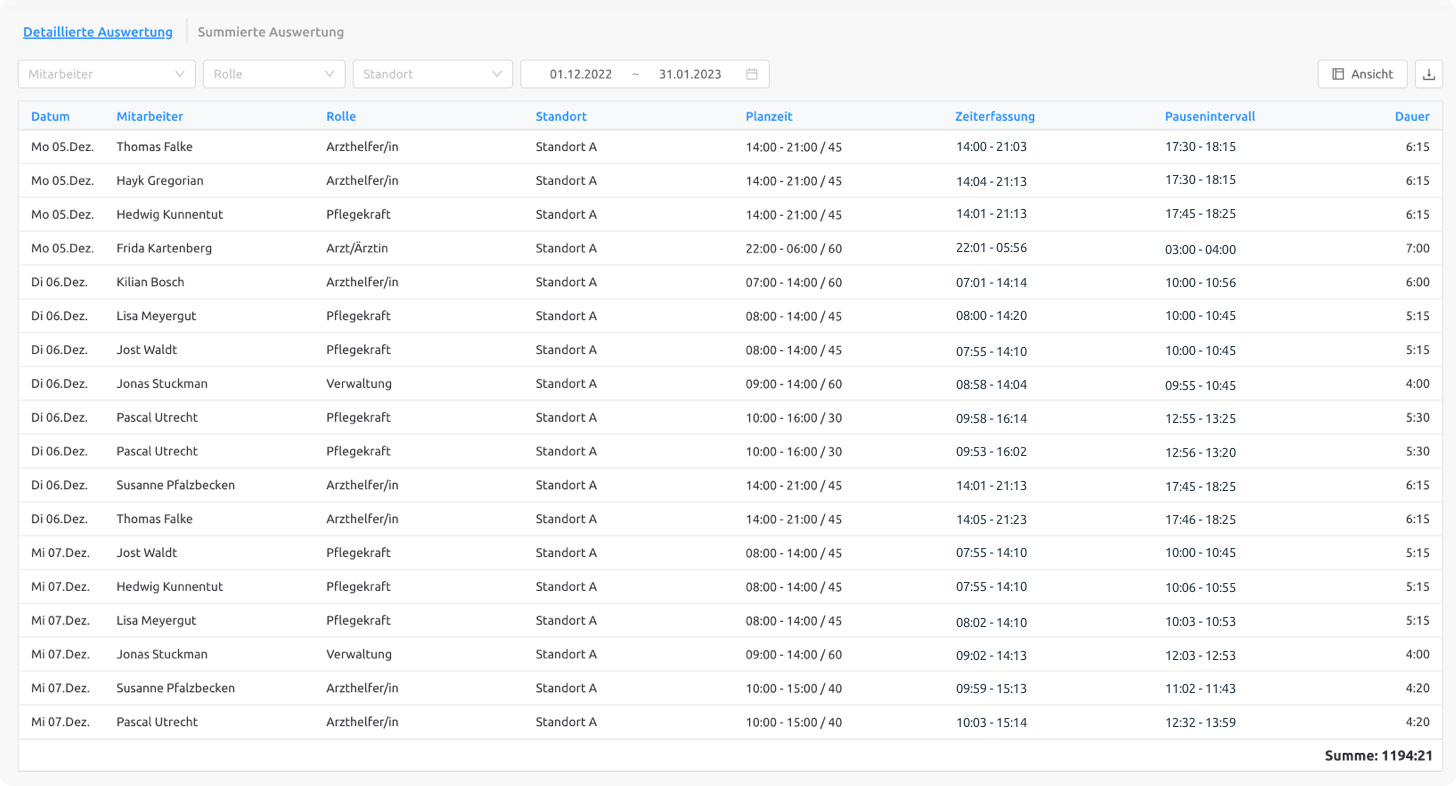Click the 07:00 - 14:00 / 60 Planzeit cell
1456x786 pixels.
coord(794,282)
